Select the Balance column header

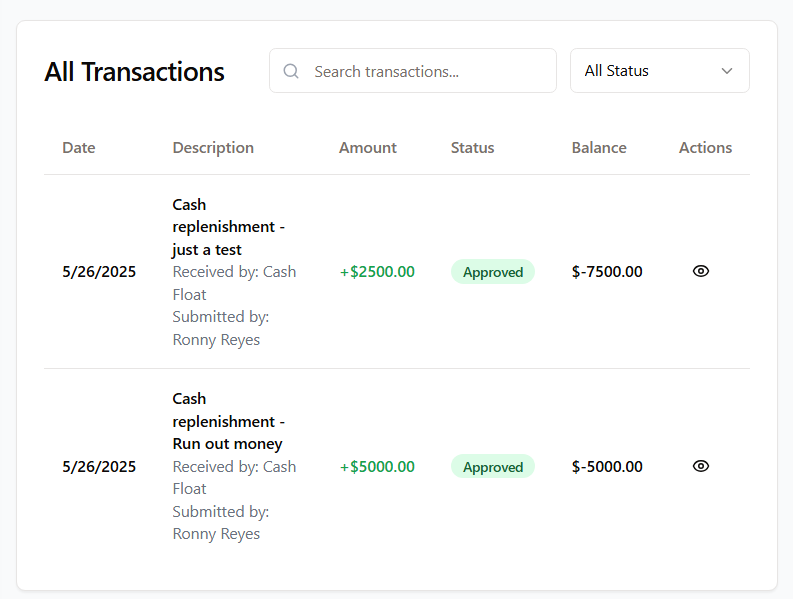pos(599,148)
